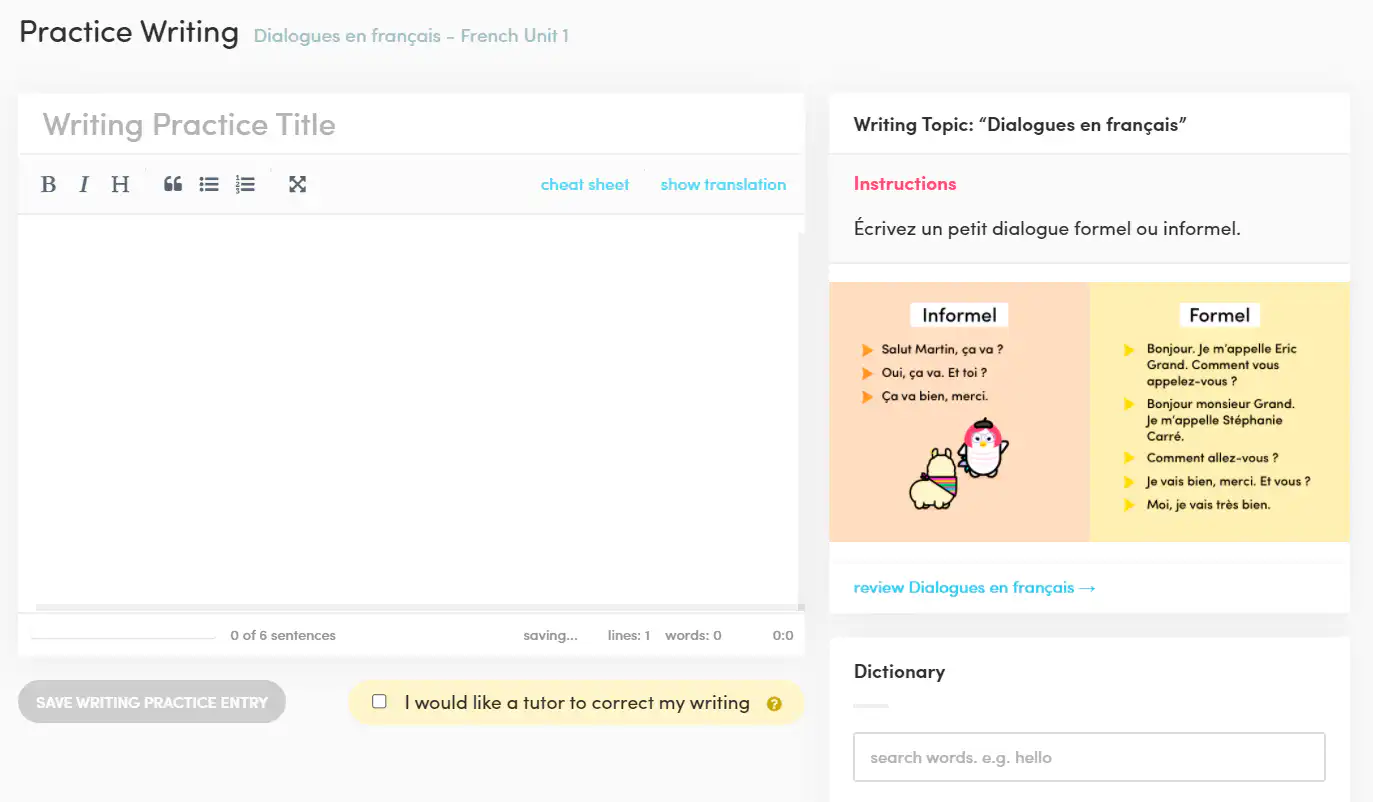Open review Dialogues en français link
Image resolution: width=1373 pixels, height=802 pixels.
point(975,588)
